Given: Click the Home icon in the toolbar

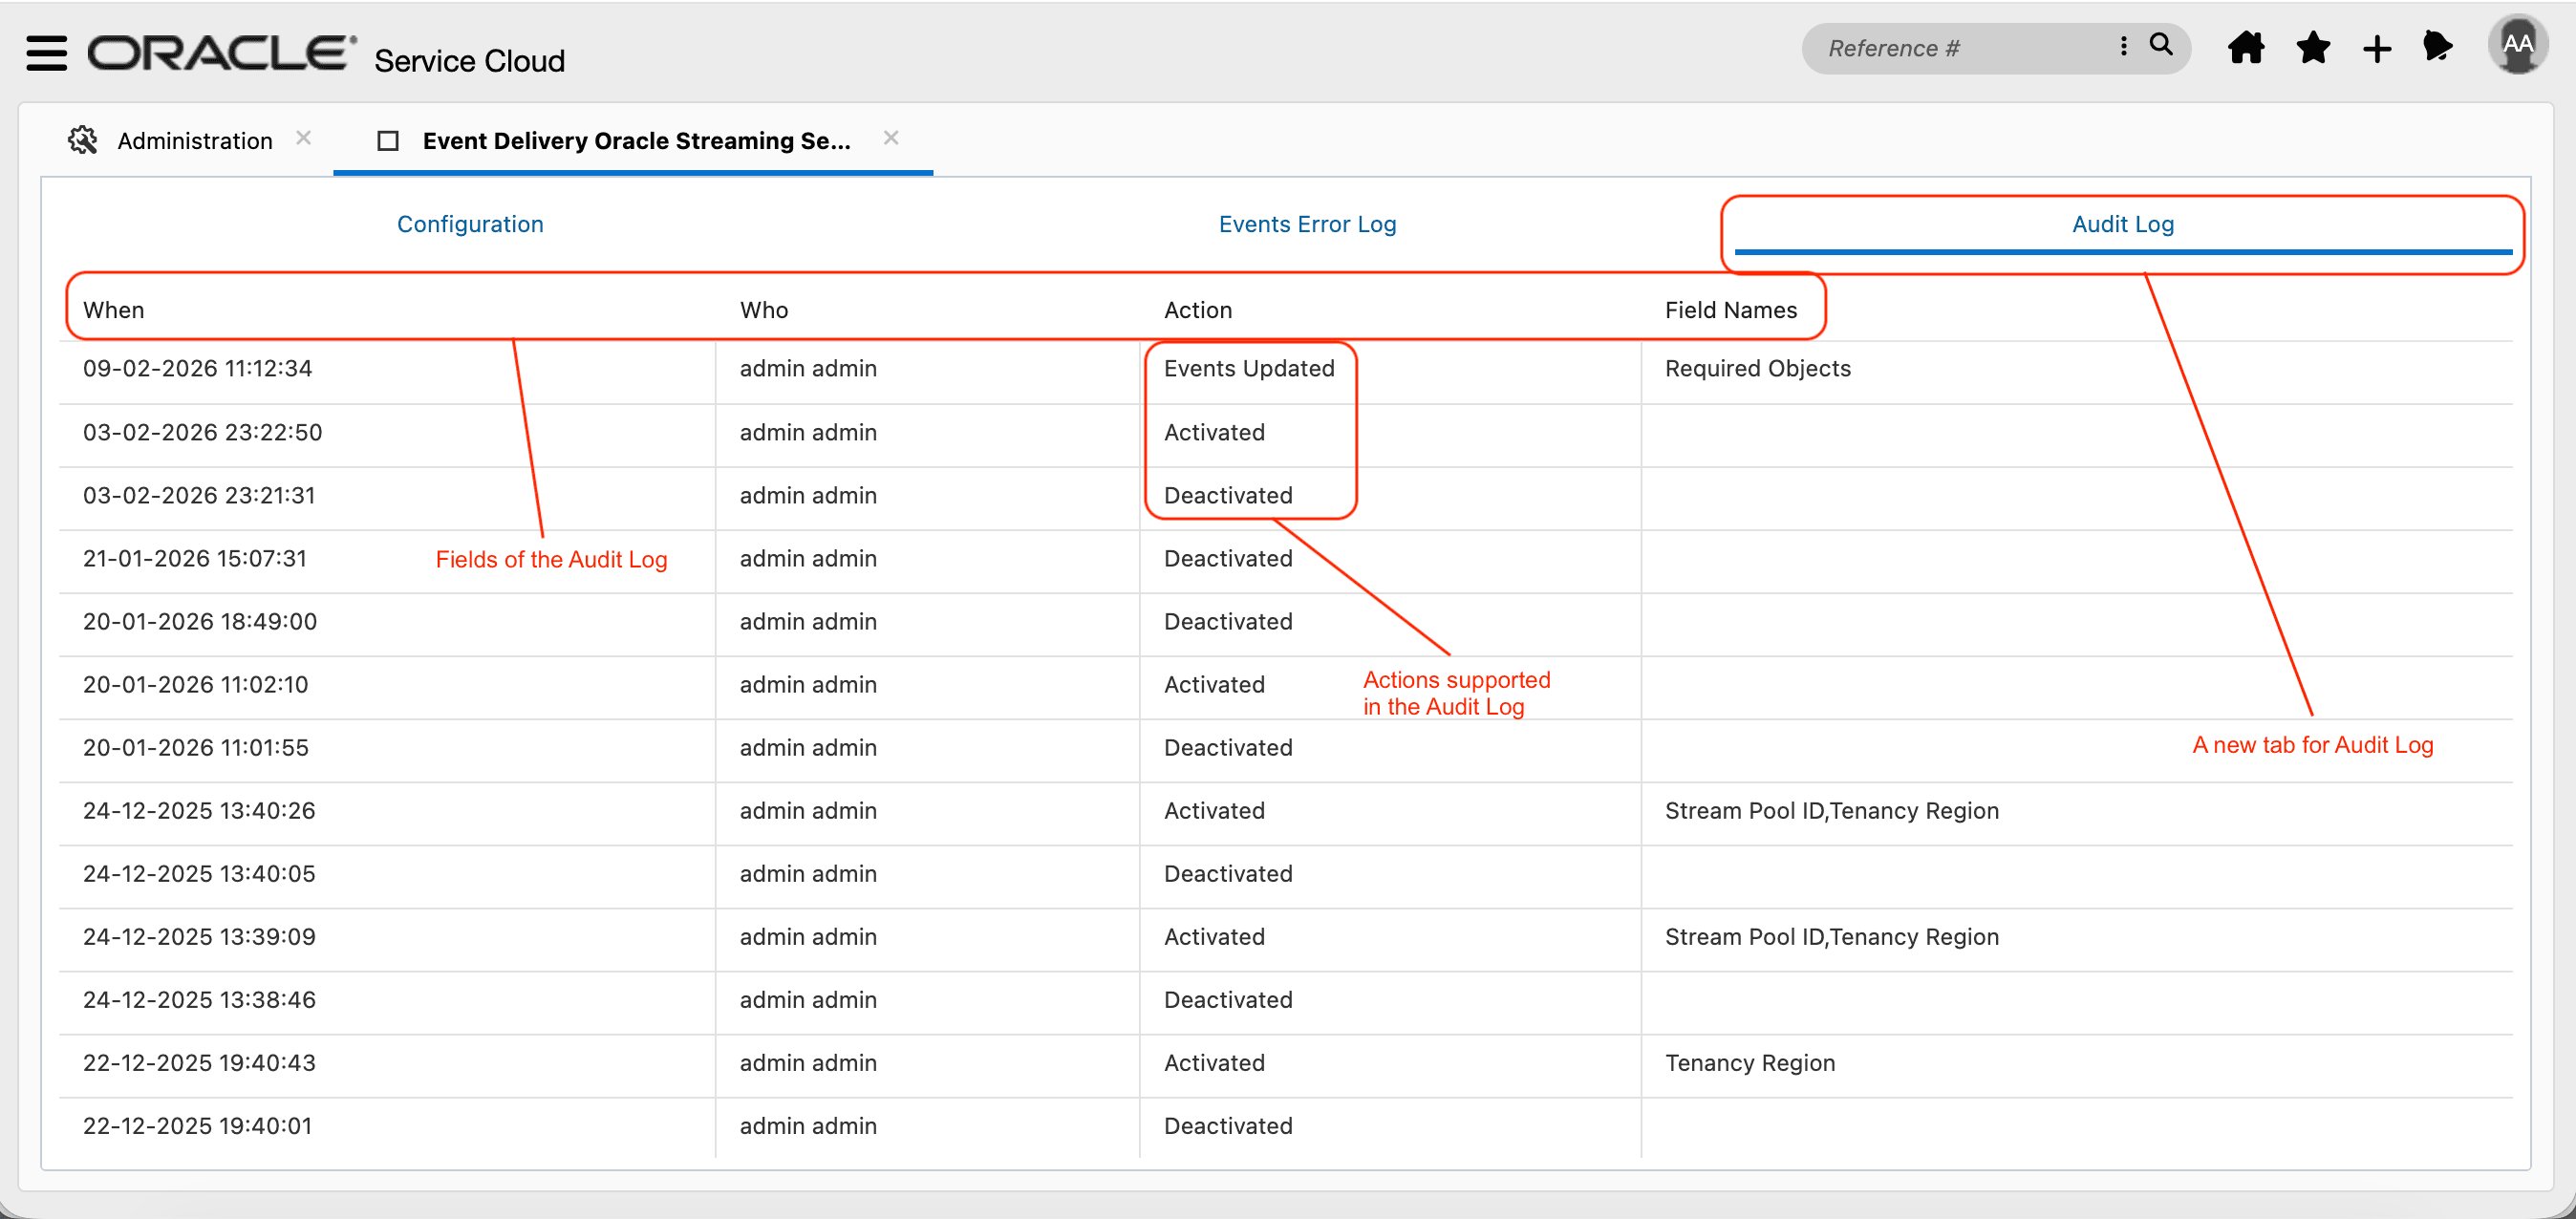Looking at the screenshot, I should click(x=2245, y=47).
